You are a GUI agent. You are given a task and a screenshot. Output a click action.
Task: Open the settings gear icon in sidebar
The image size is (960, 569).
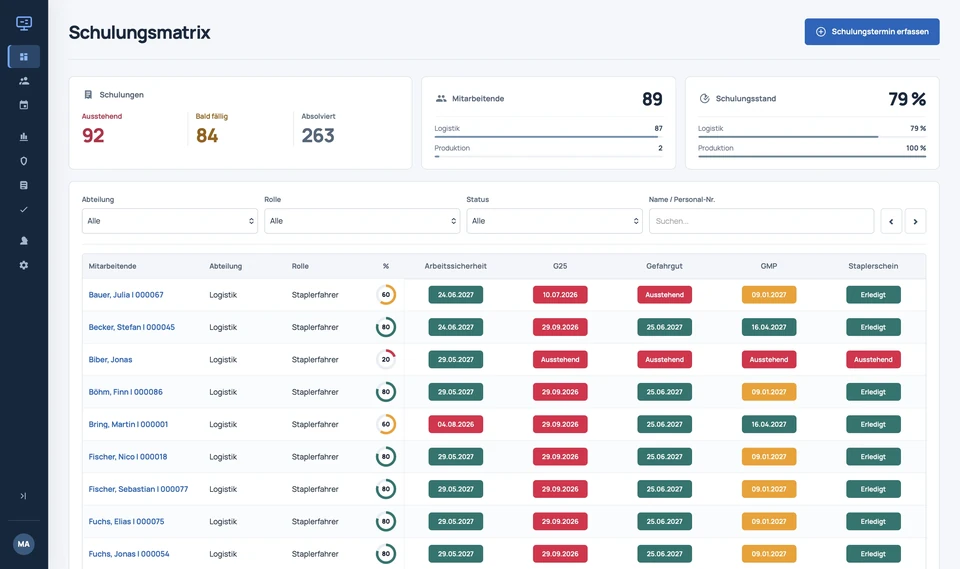point(24,265)
